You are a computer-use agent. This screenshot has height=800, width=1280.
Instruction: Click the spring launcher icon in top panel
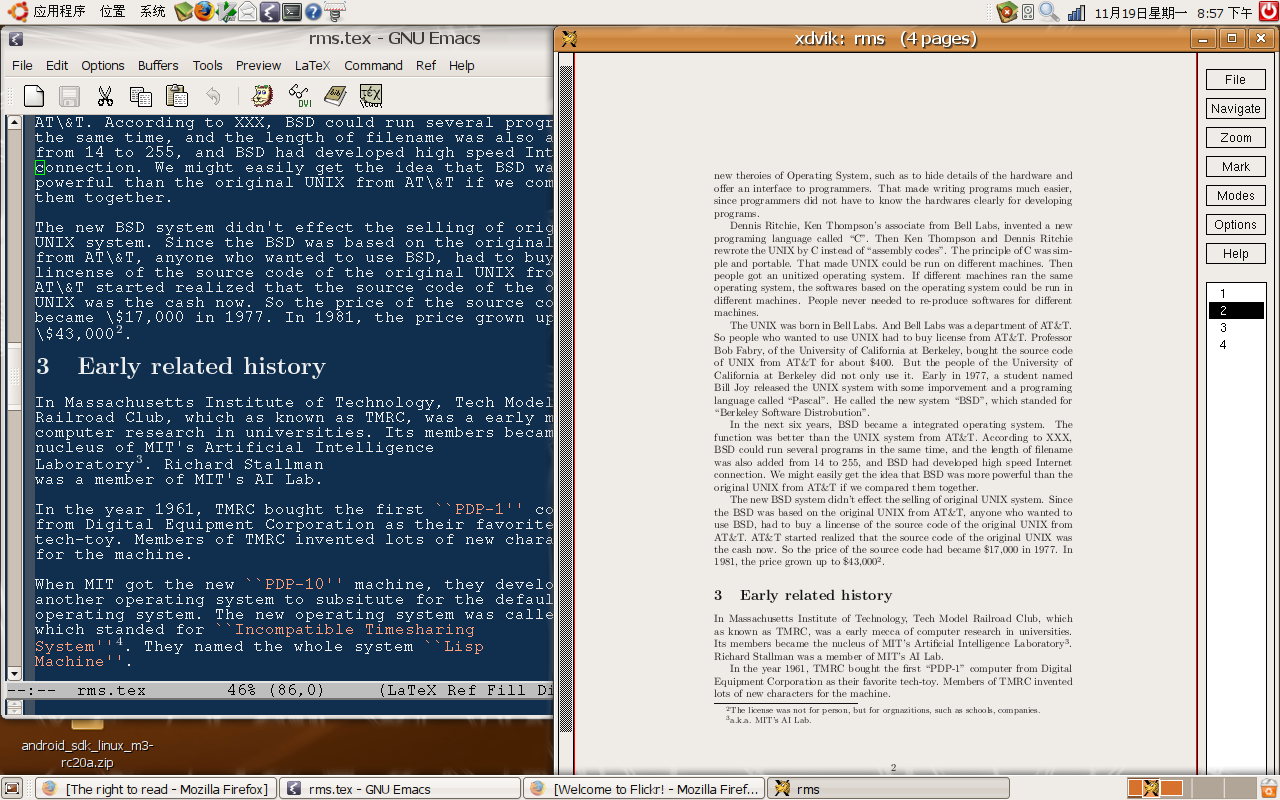(x=335, y=12)
